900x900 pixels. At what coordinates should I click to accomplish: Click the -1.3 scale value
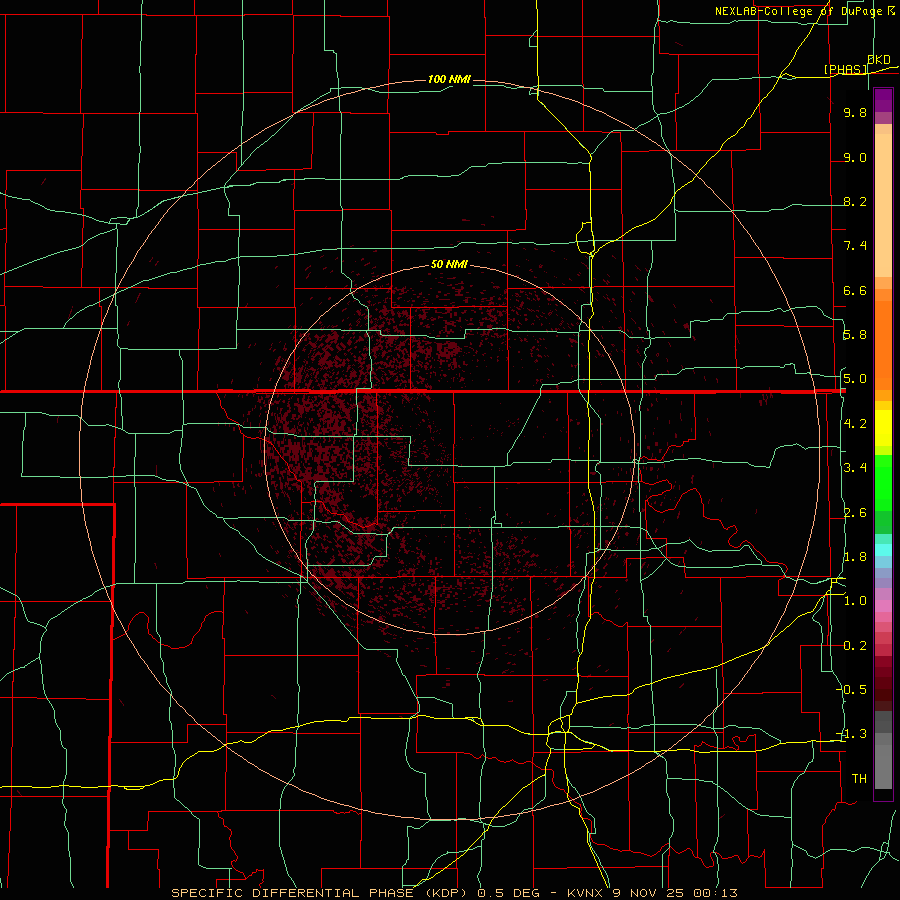[852, 734]
